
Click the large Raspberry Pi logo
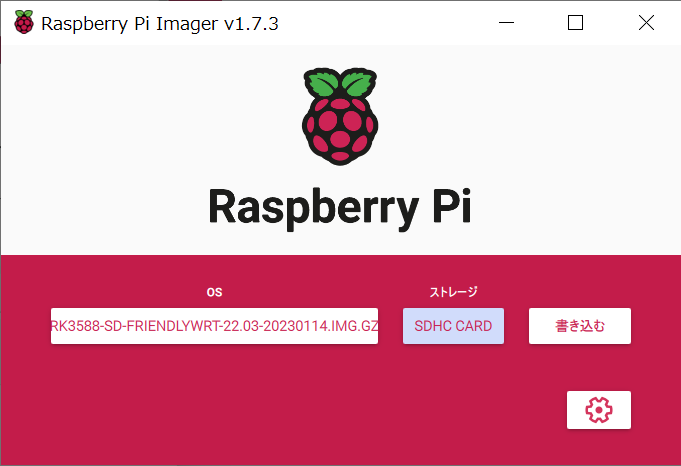point(340,116)
